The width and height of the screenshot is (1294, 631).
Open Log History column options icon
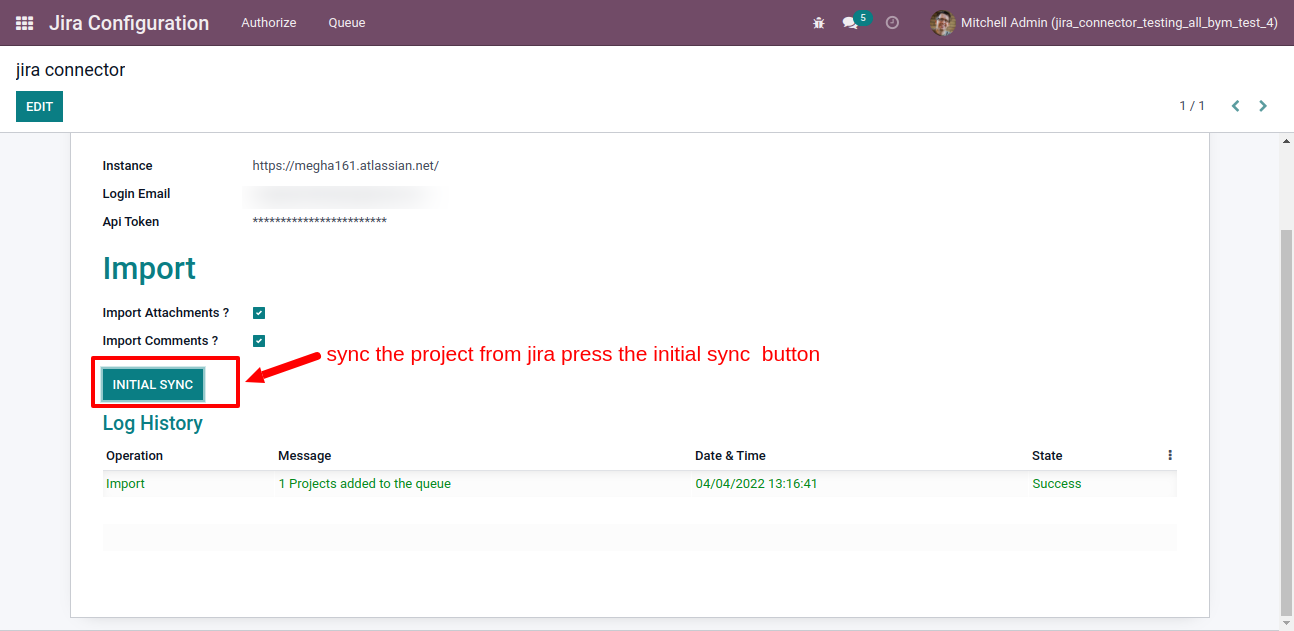(x=1170, y=455)
